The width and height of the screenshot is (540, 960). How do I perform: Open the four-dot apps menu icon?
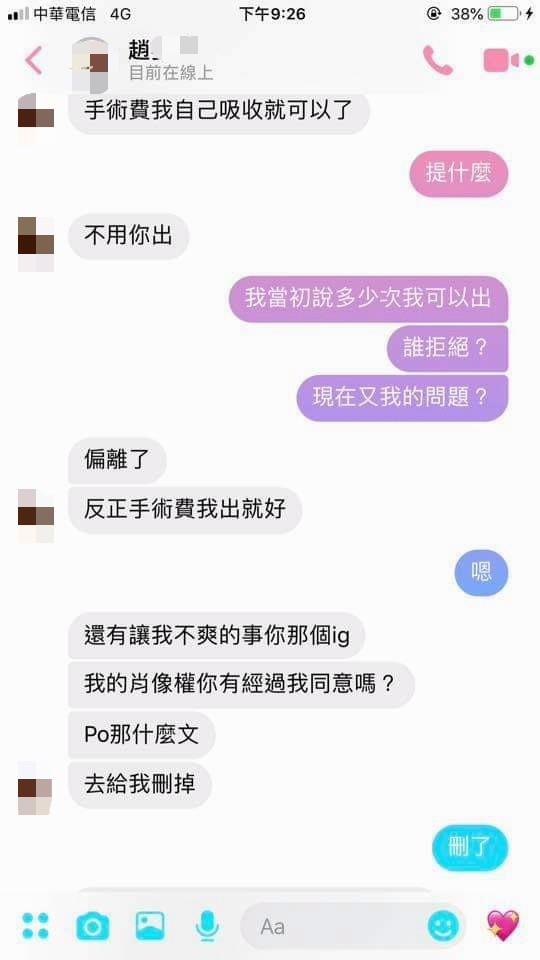(35, 926)
